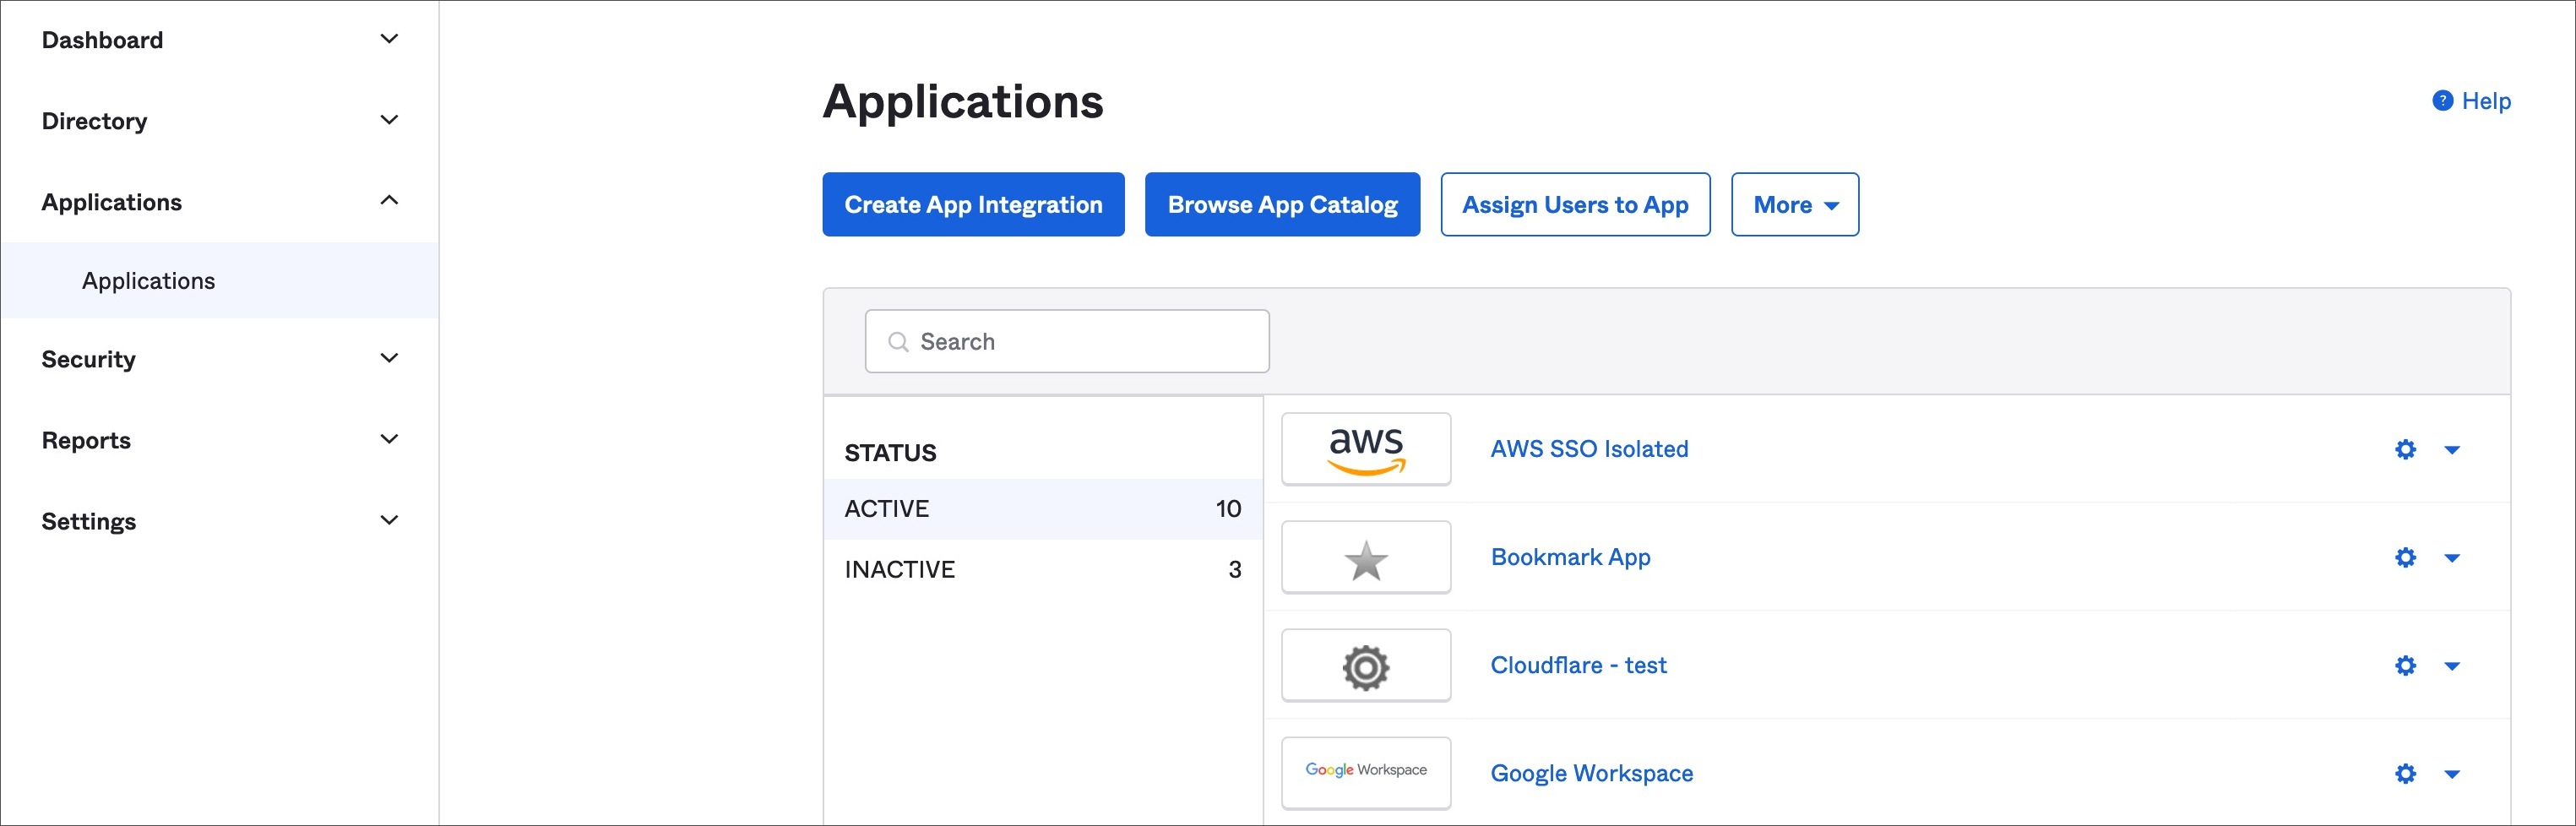The height and width of the screenshot is (826, 2576).
Task: Open the Cloudflare - test application link
Action: 1578,665
